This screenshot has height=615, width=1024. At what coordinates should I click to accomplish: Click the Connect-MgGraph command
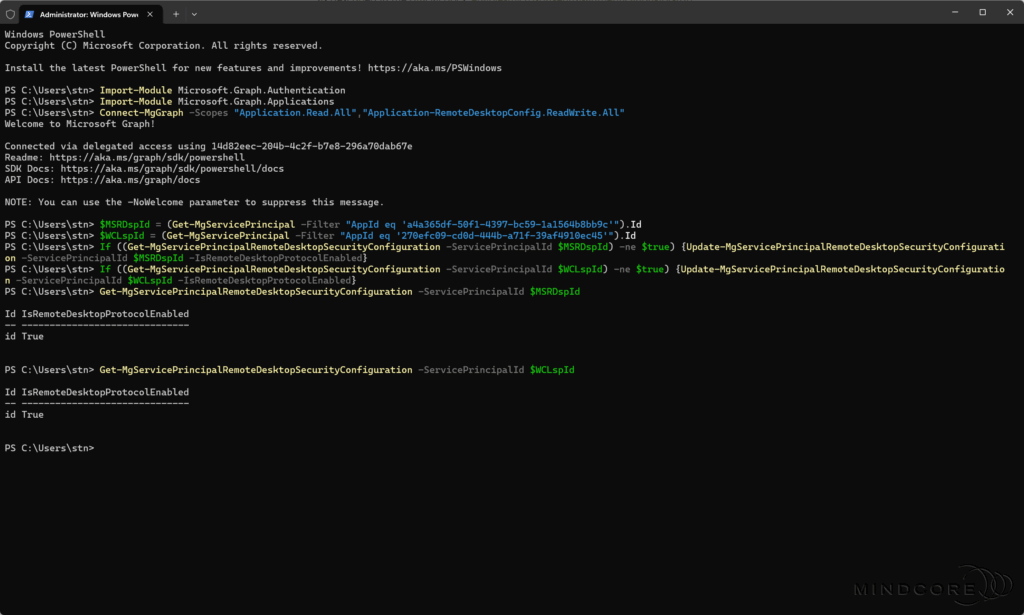click(x=142, y=112)
